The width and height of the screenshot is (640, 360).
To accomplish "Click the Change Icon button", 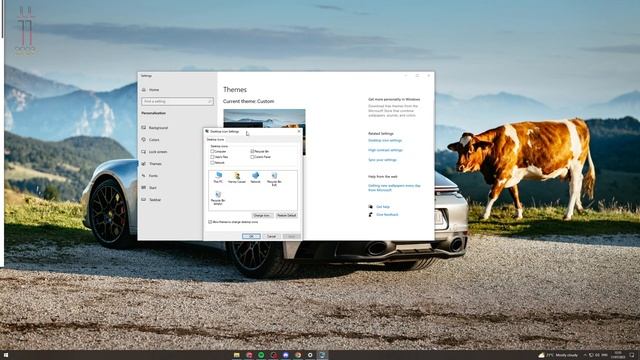I will tap(262, 215).
